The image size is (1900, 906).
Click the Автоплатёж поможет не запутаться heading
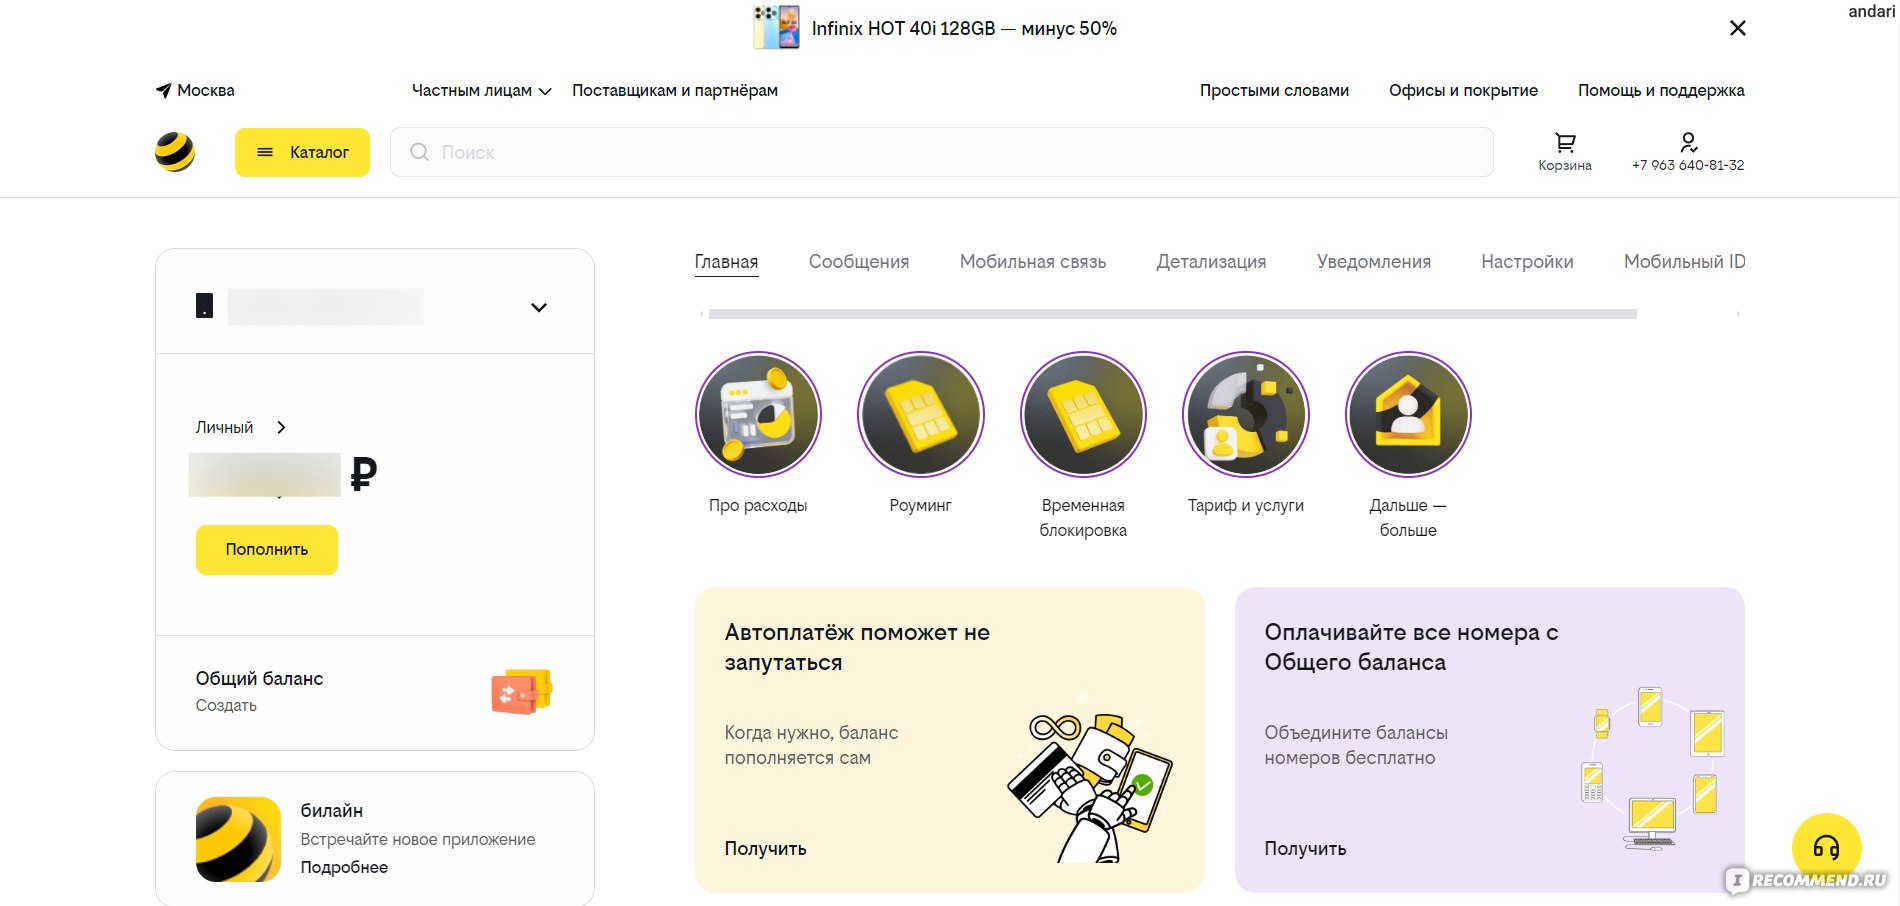(x=857, y=647)
